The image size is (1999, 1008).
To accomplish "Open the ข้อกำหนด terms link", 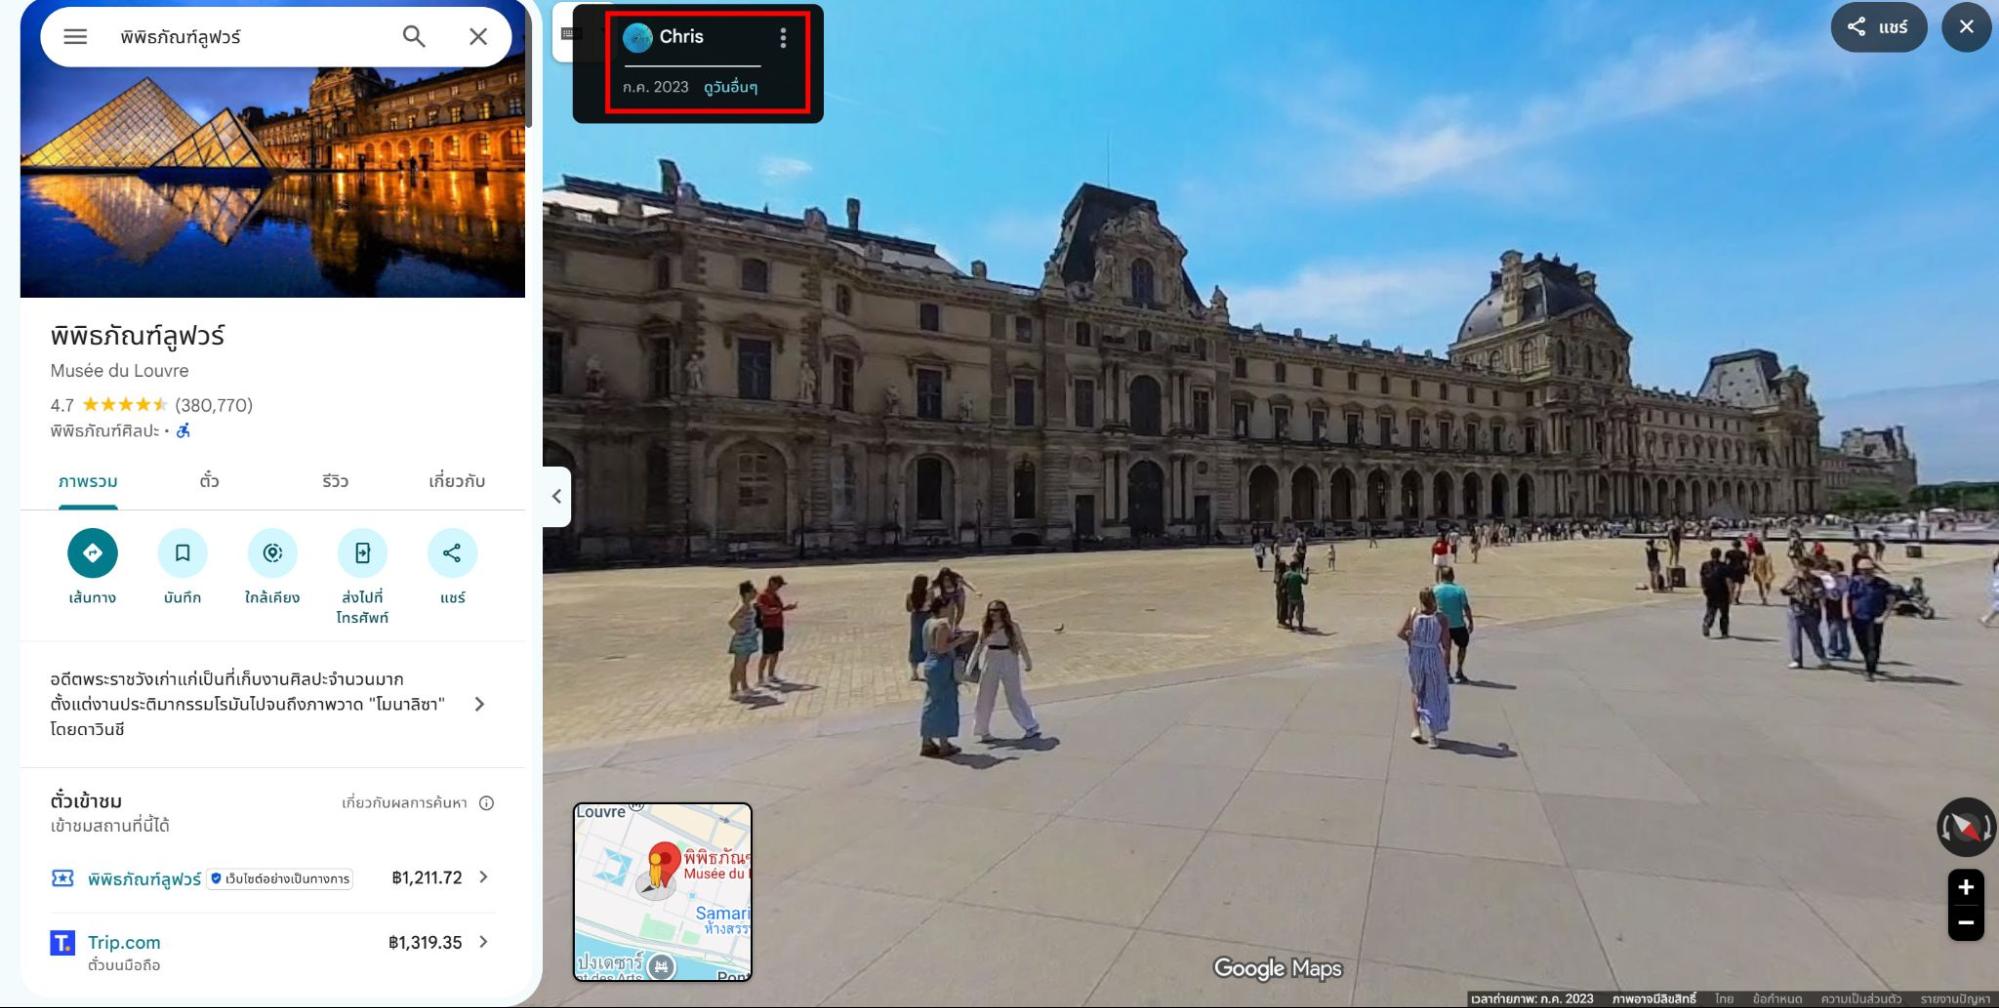I will pyautogui.click(x=1777, y=999).
